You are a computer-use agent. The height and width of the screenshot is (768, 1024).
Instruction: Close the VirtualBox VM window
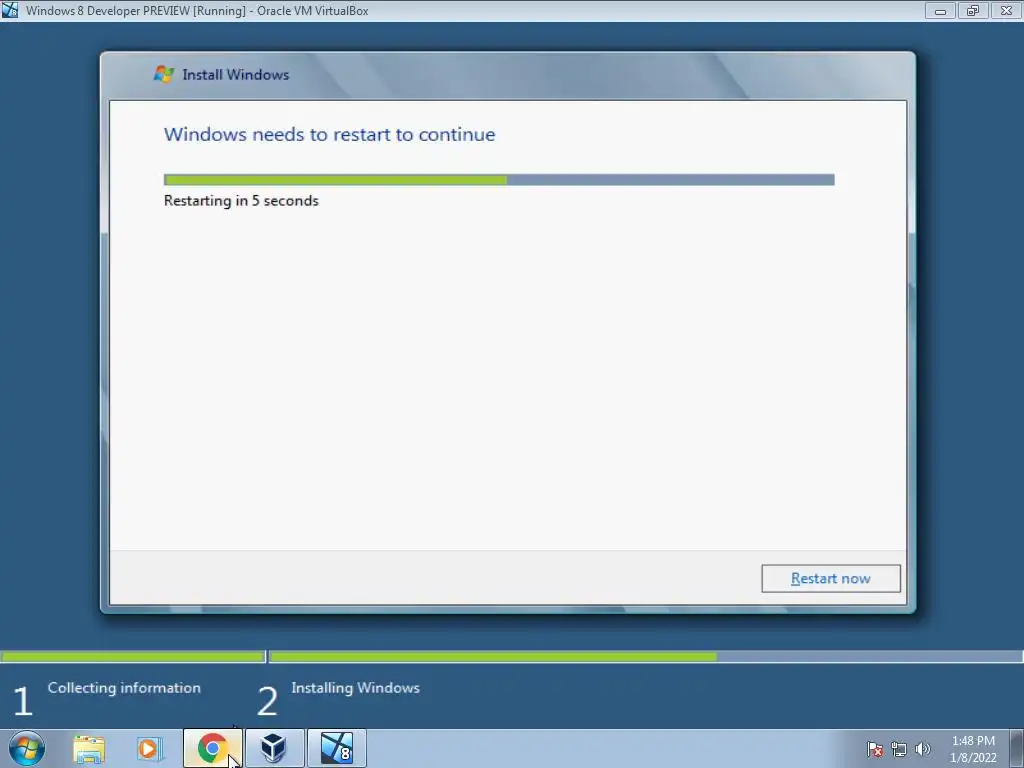(1006, 11)
